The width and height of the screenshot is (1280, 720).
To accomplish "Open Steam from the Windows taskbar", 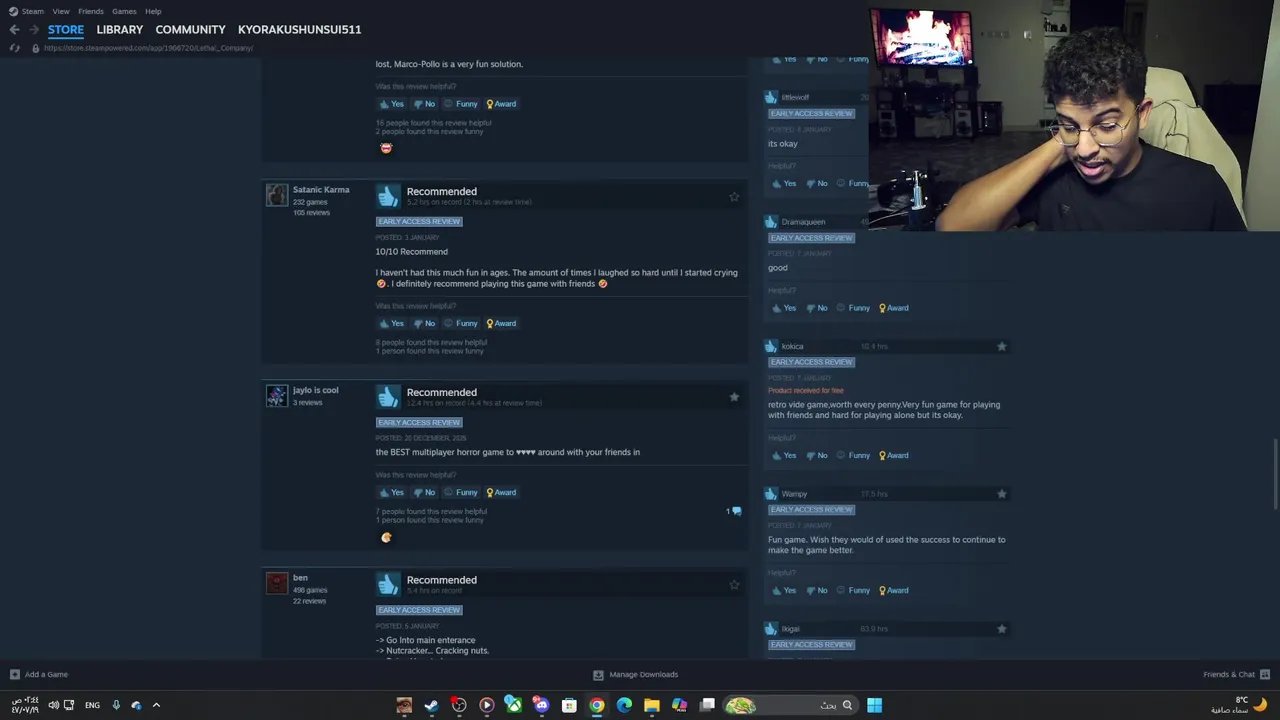I will point(431,705).
